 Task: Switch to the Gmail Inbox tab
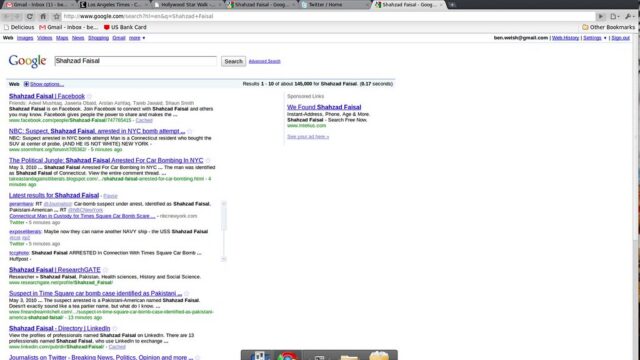pos(39,5)
